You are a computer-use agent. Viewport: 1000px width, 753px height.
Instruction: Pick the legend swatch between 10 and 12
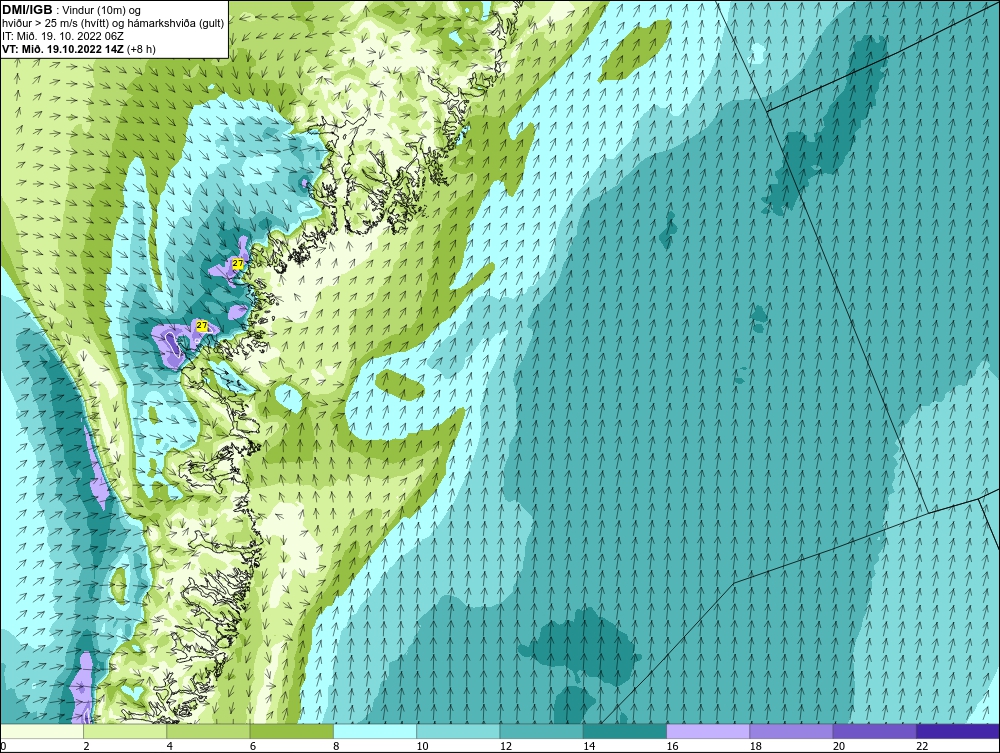pos(458,731)
